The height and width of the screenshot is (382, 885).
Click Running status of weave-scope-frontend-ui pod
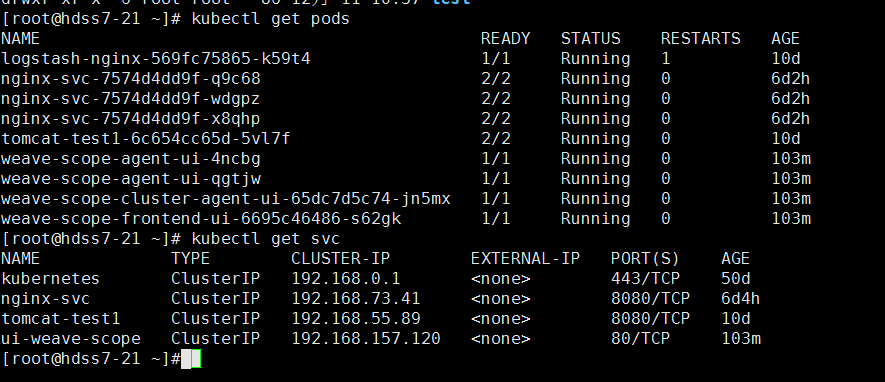595,219
